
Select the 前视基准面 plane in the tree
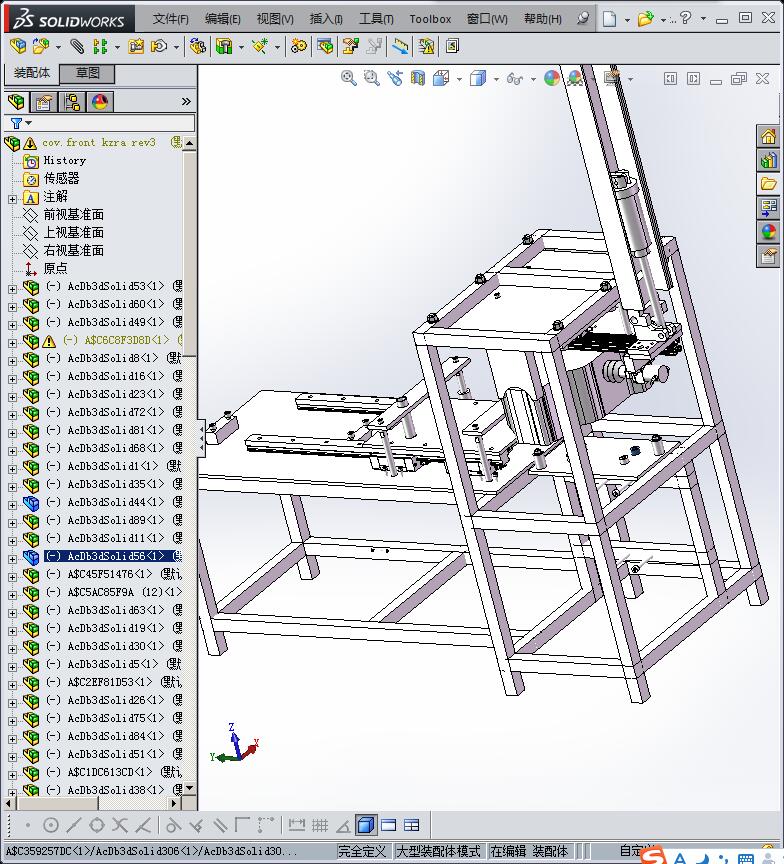pyautogui.click(x=73, y=214)
